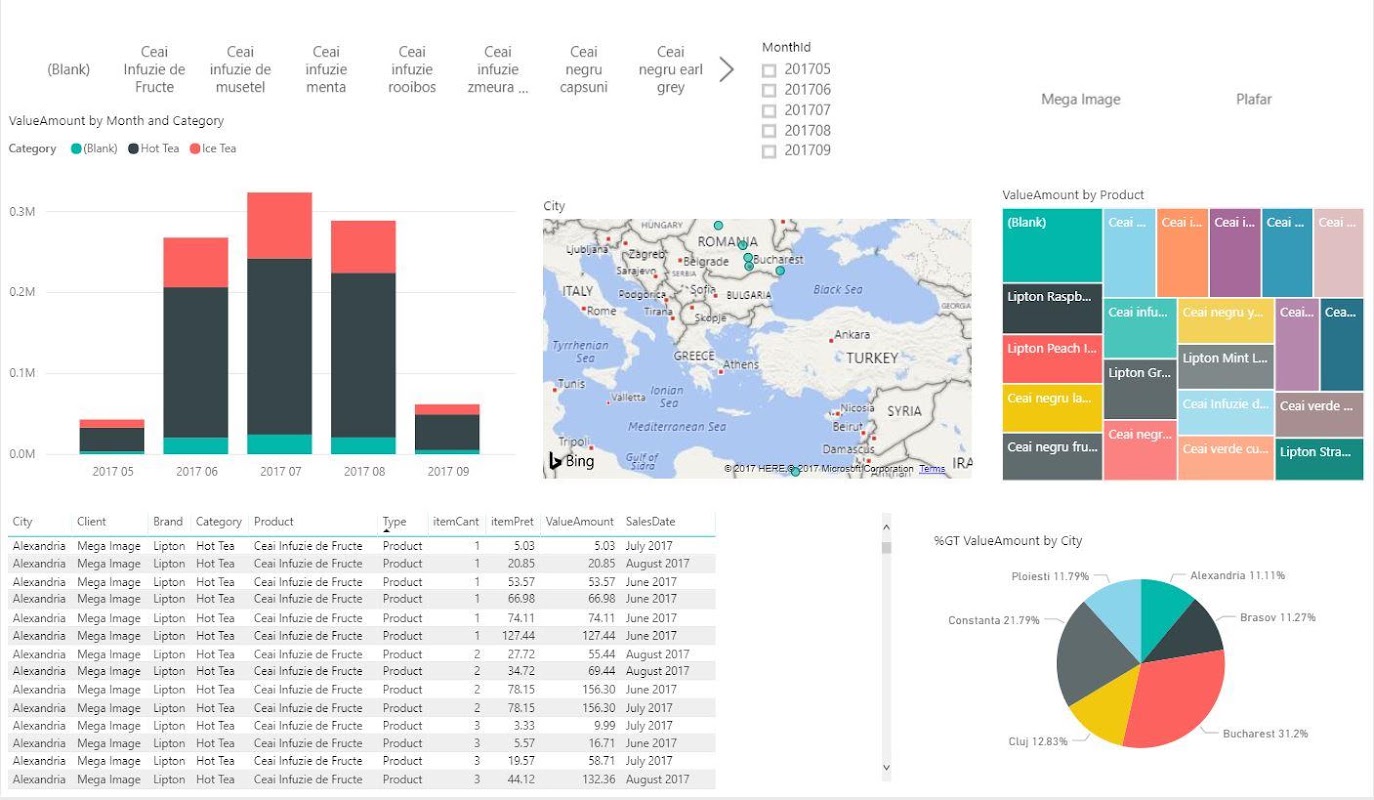Select the Plafar client slicer
This screenshot has height=800, width=1374.
coord(1254,99)
